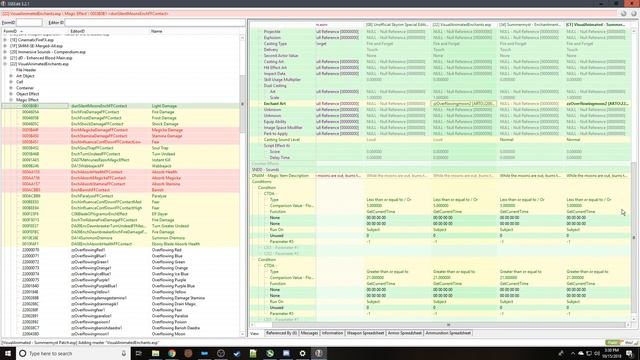Screen dimensions: 640x360
Task: Sort by the EditorID column header
Action: [109, 31]
